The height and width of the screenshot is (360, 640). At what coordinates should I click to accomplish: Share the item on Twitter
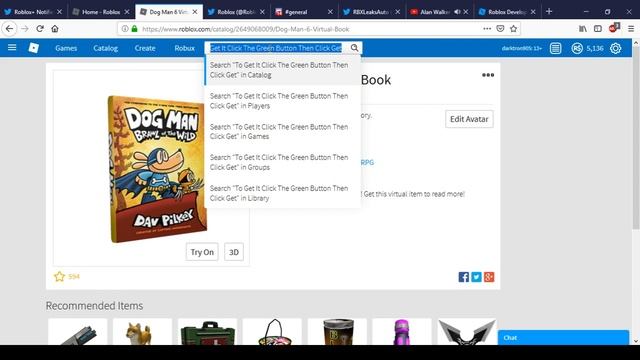476,277
